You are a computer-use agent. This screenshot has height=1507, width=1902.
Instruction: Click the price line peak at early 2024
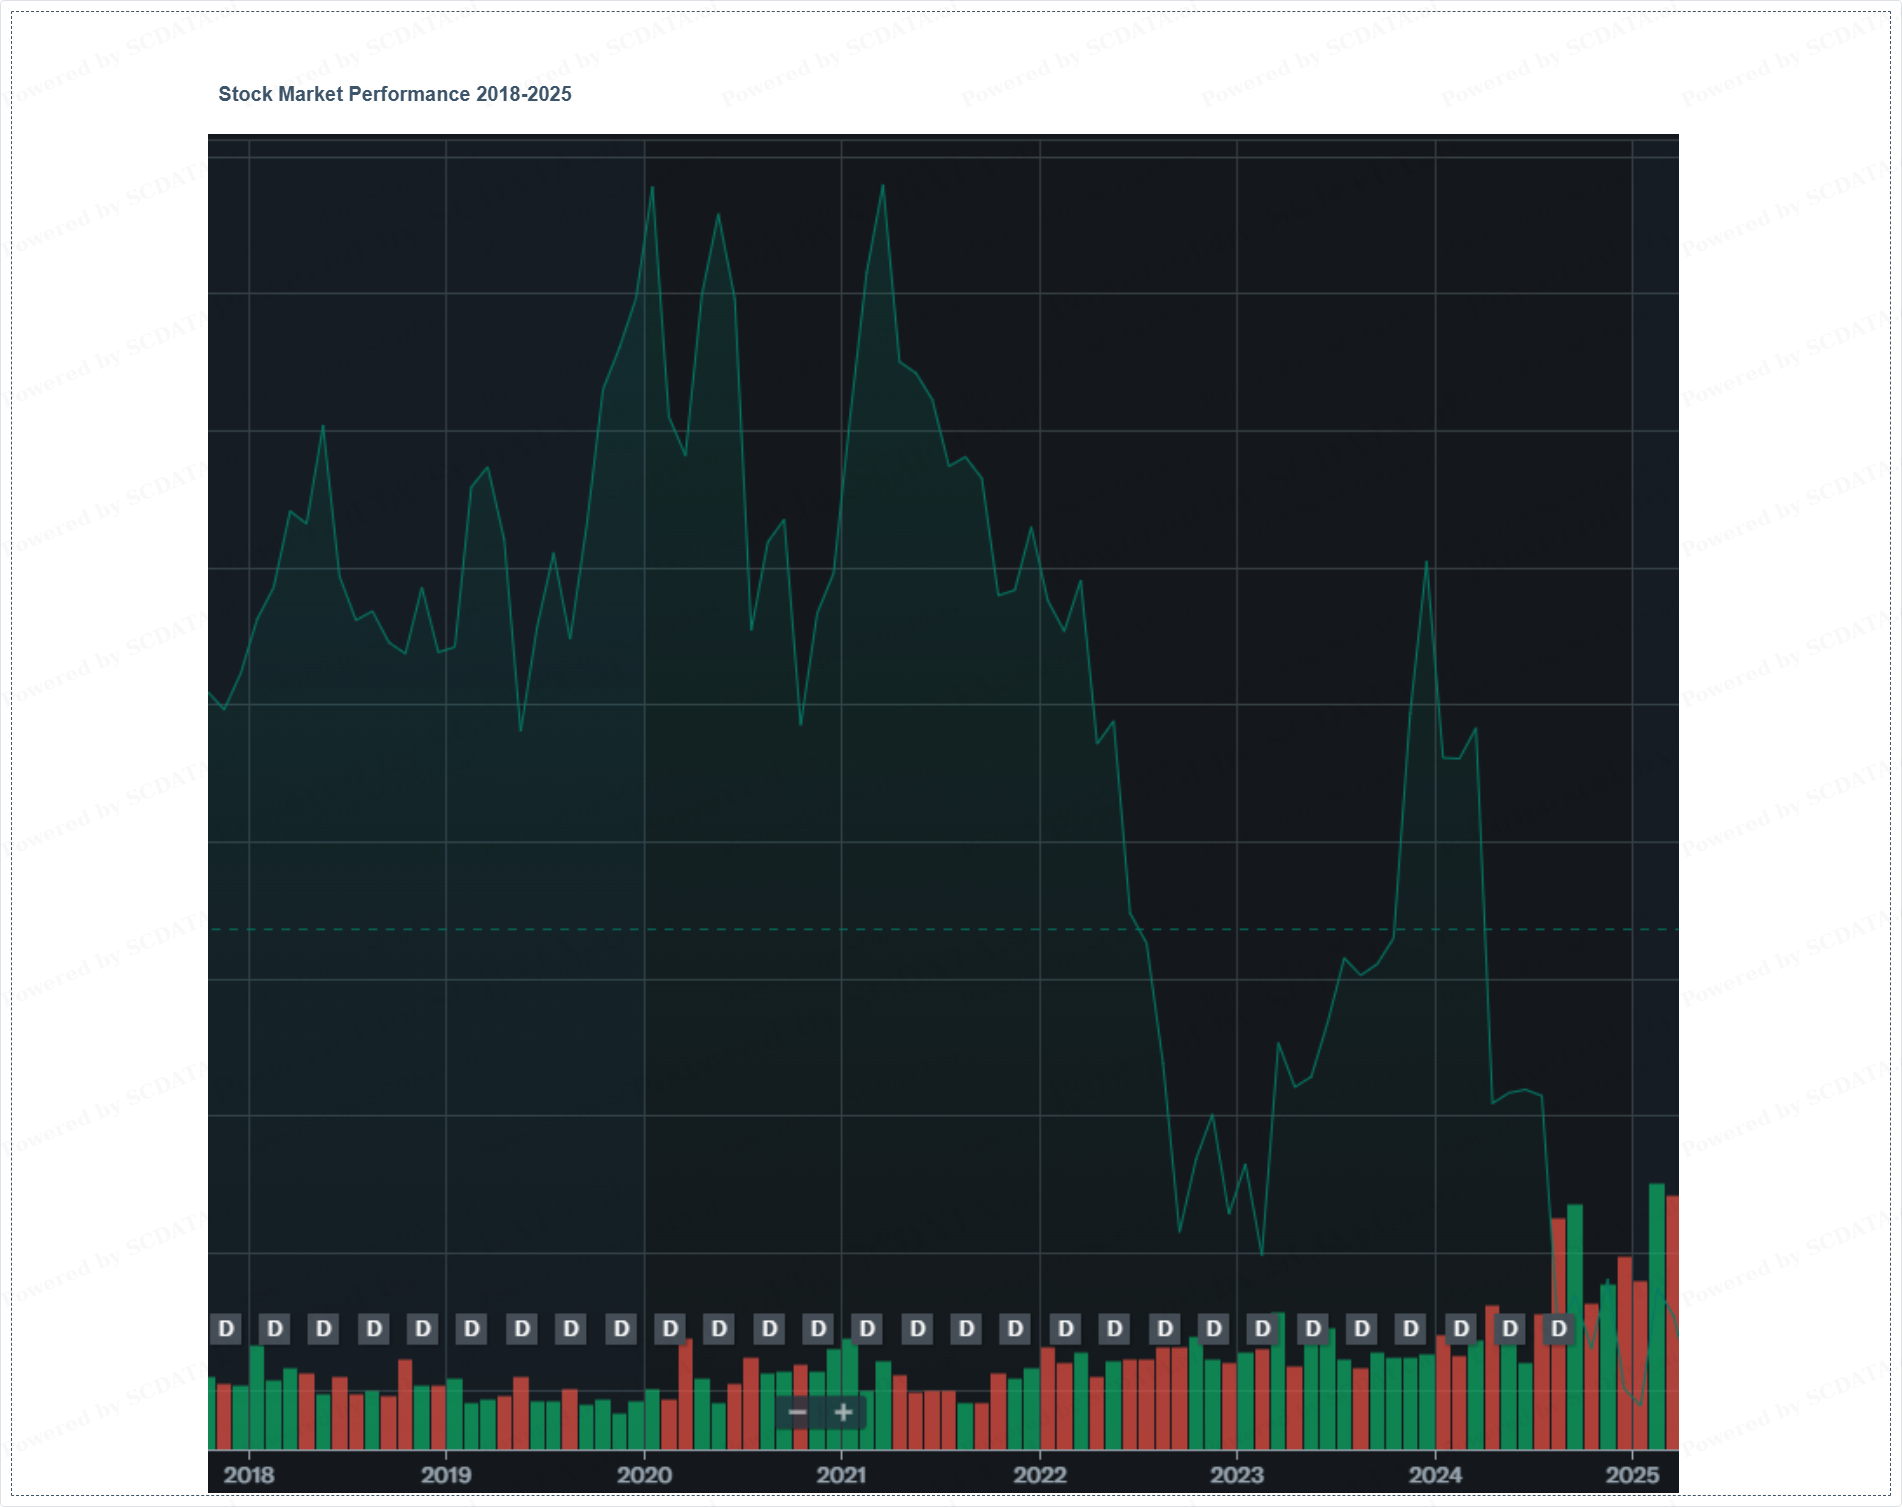[1426, 563]
